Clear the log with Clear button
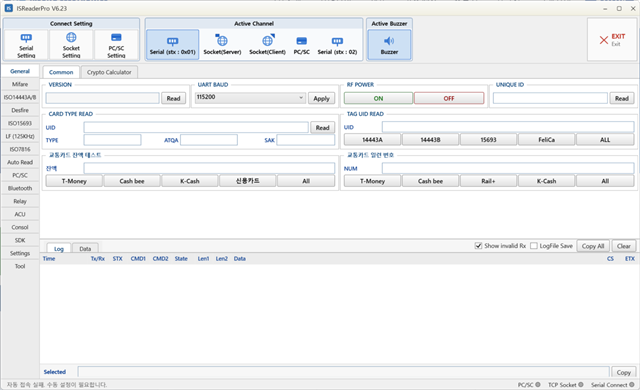The height and width of the screenshot is (390, 640). click(x=624, y=246)
